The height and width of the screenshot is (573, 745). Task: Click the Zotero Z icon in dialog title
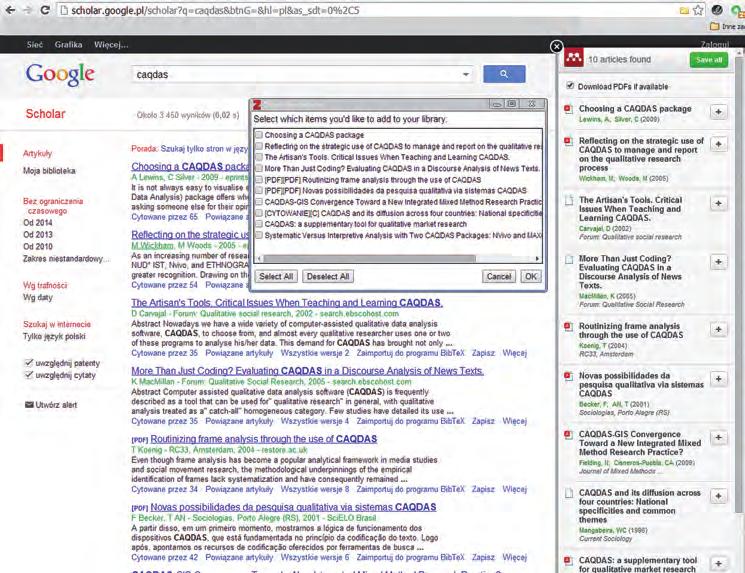coord(257,105)
